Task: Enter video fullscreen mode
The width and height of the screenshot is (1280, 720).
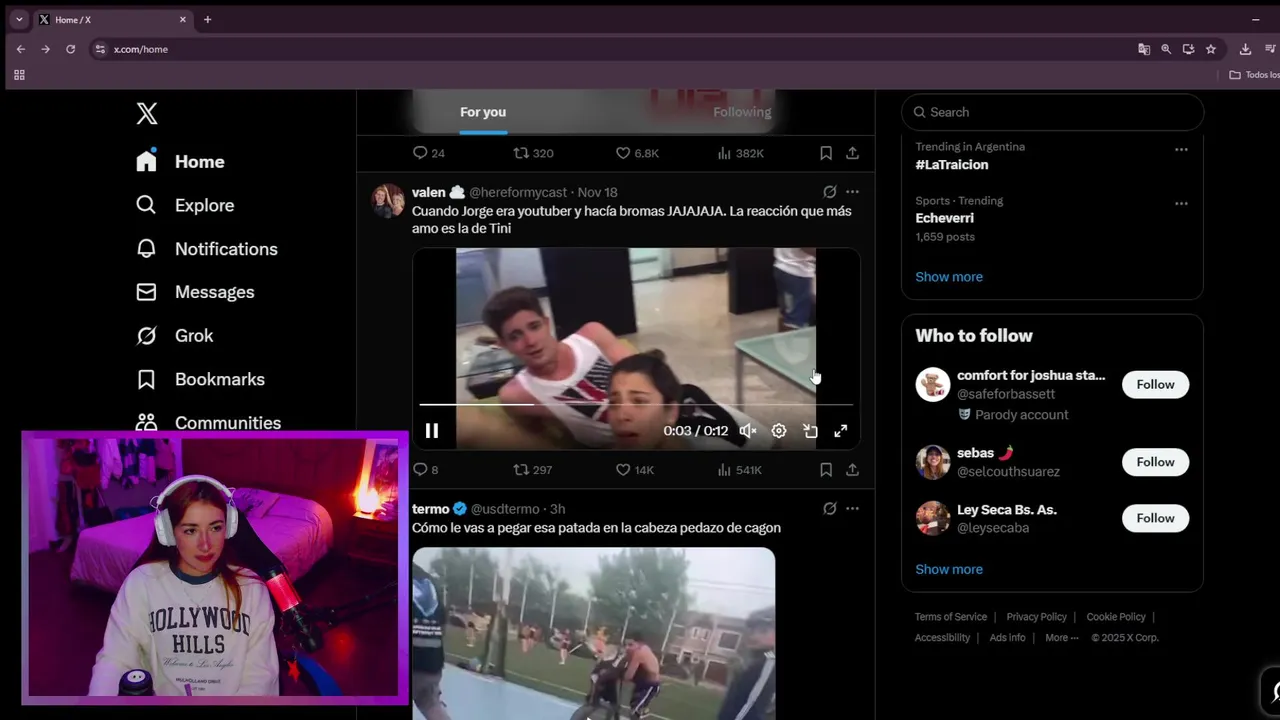Action: [x=841, y=431]
